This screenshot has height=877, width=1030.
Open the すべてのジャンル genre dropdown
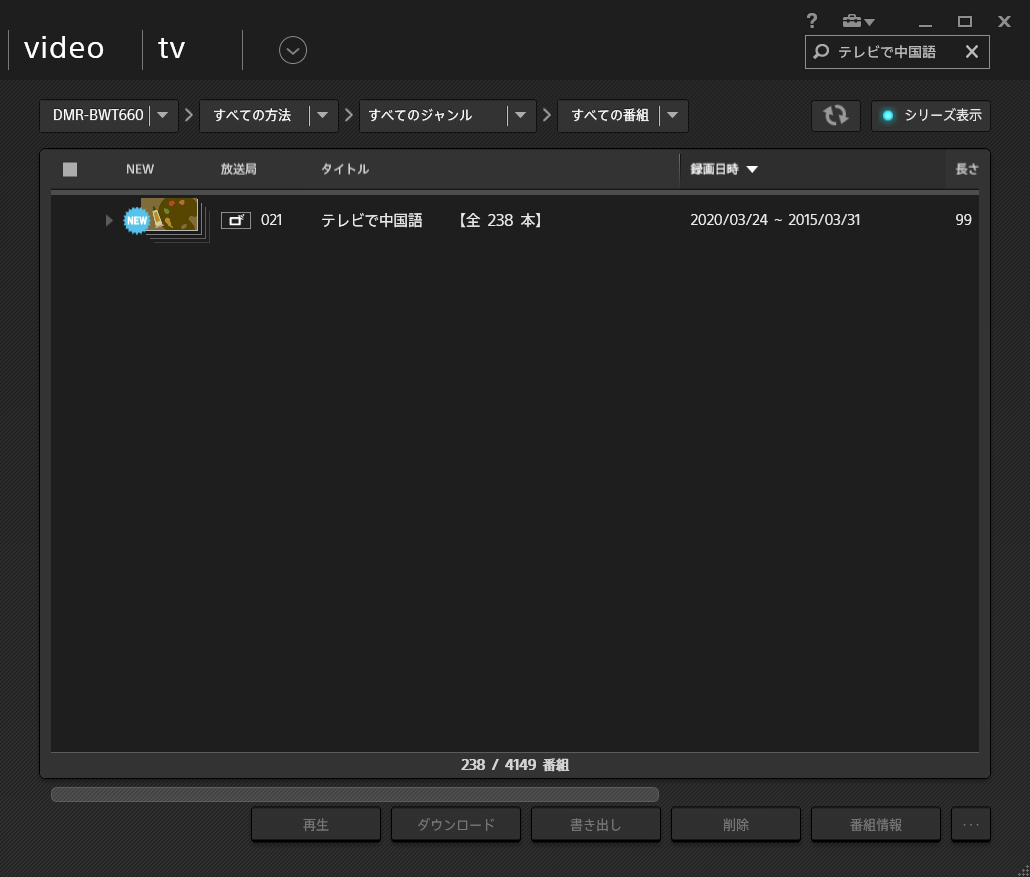520,115
